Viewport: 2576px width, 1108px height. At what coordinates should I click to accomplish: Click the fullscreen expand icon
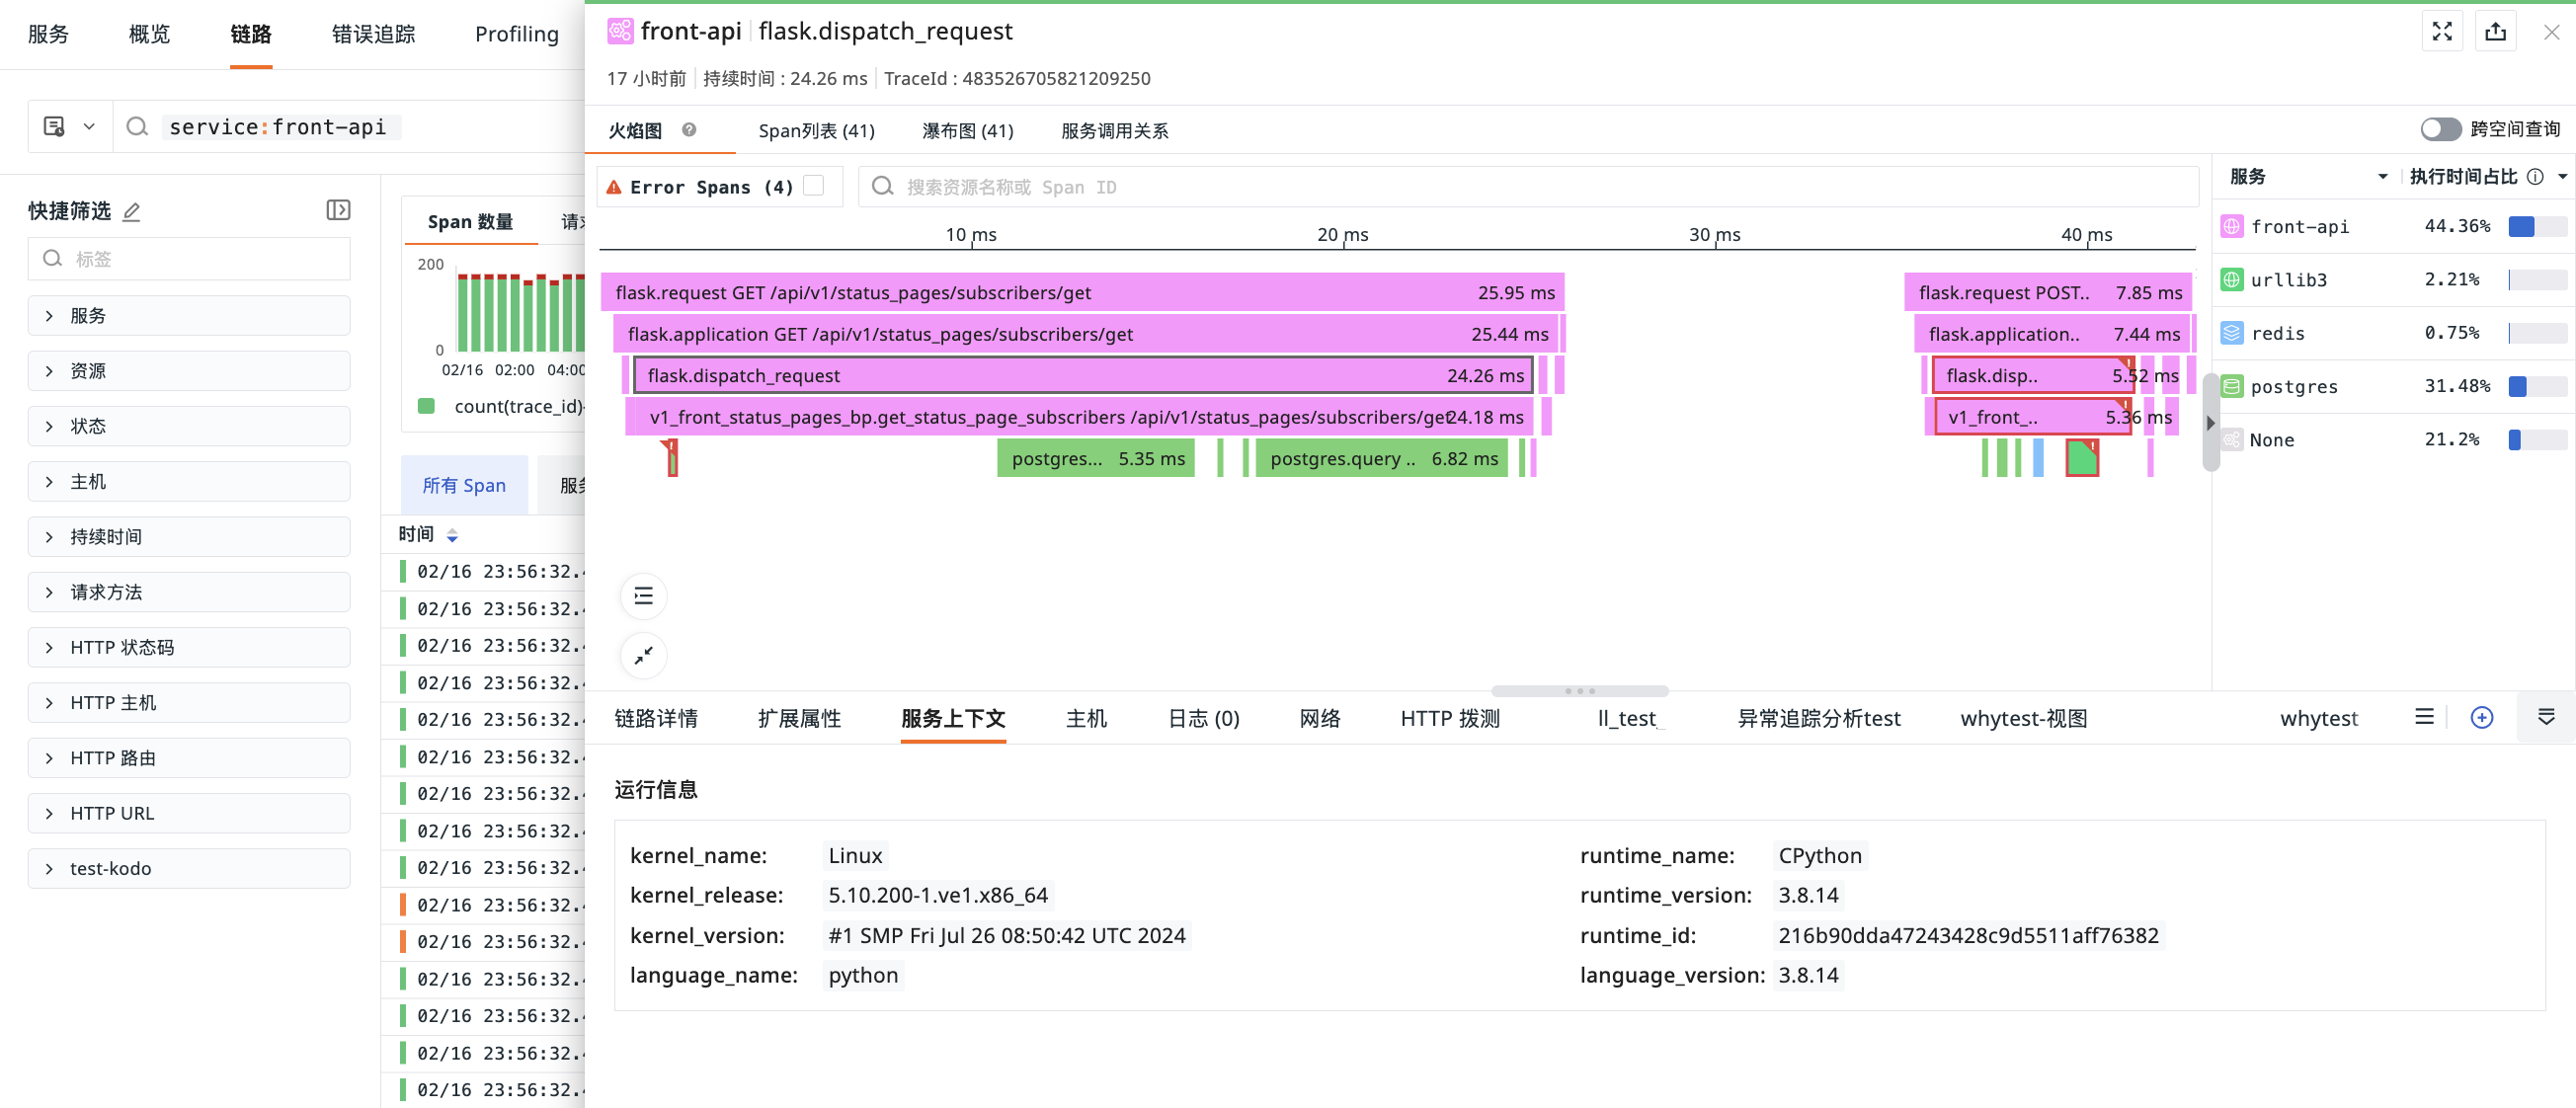[x=2441, y=32]
